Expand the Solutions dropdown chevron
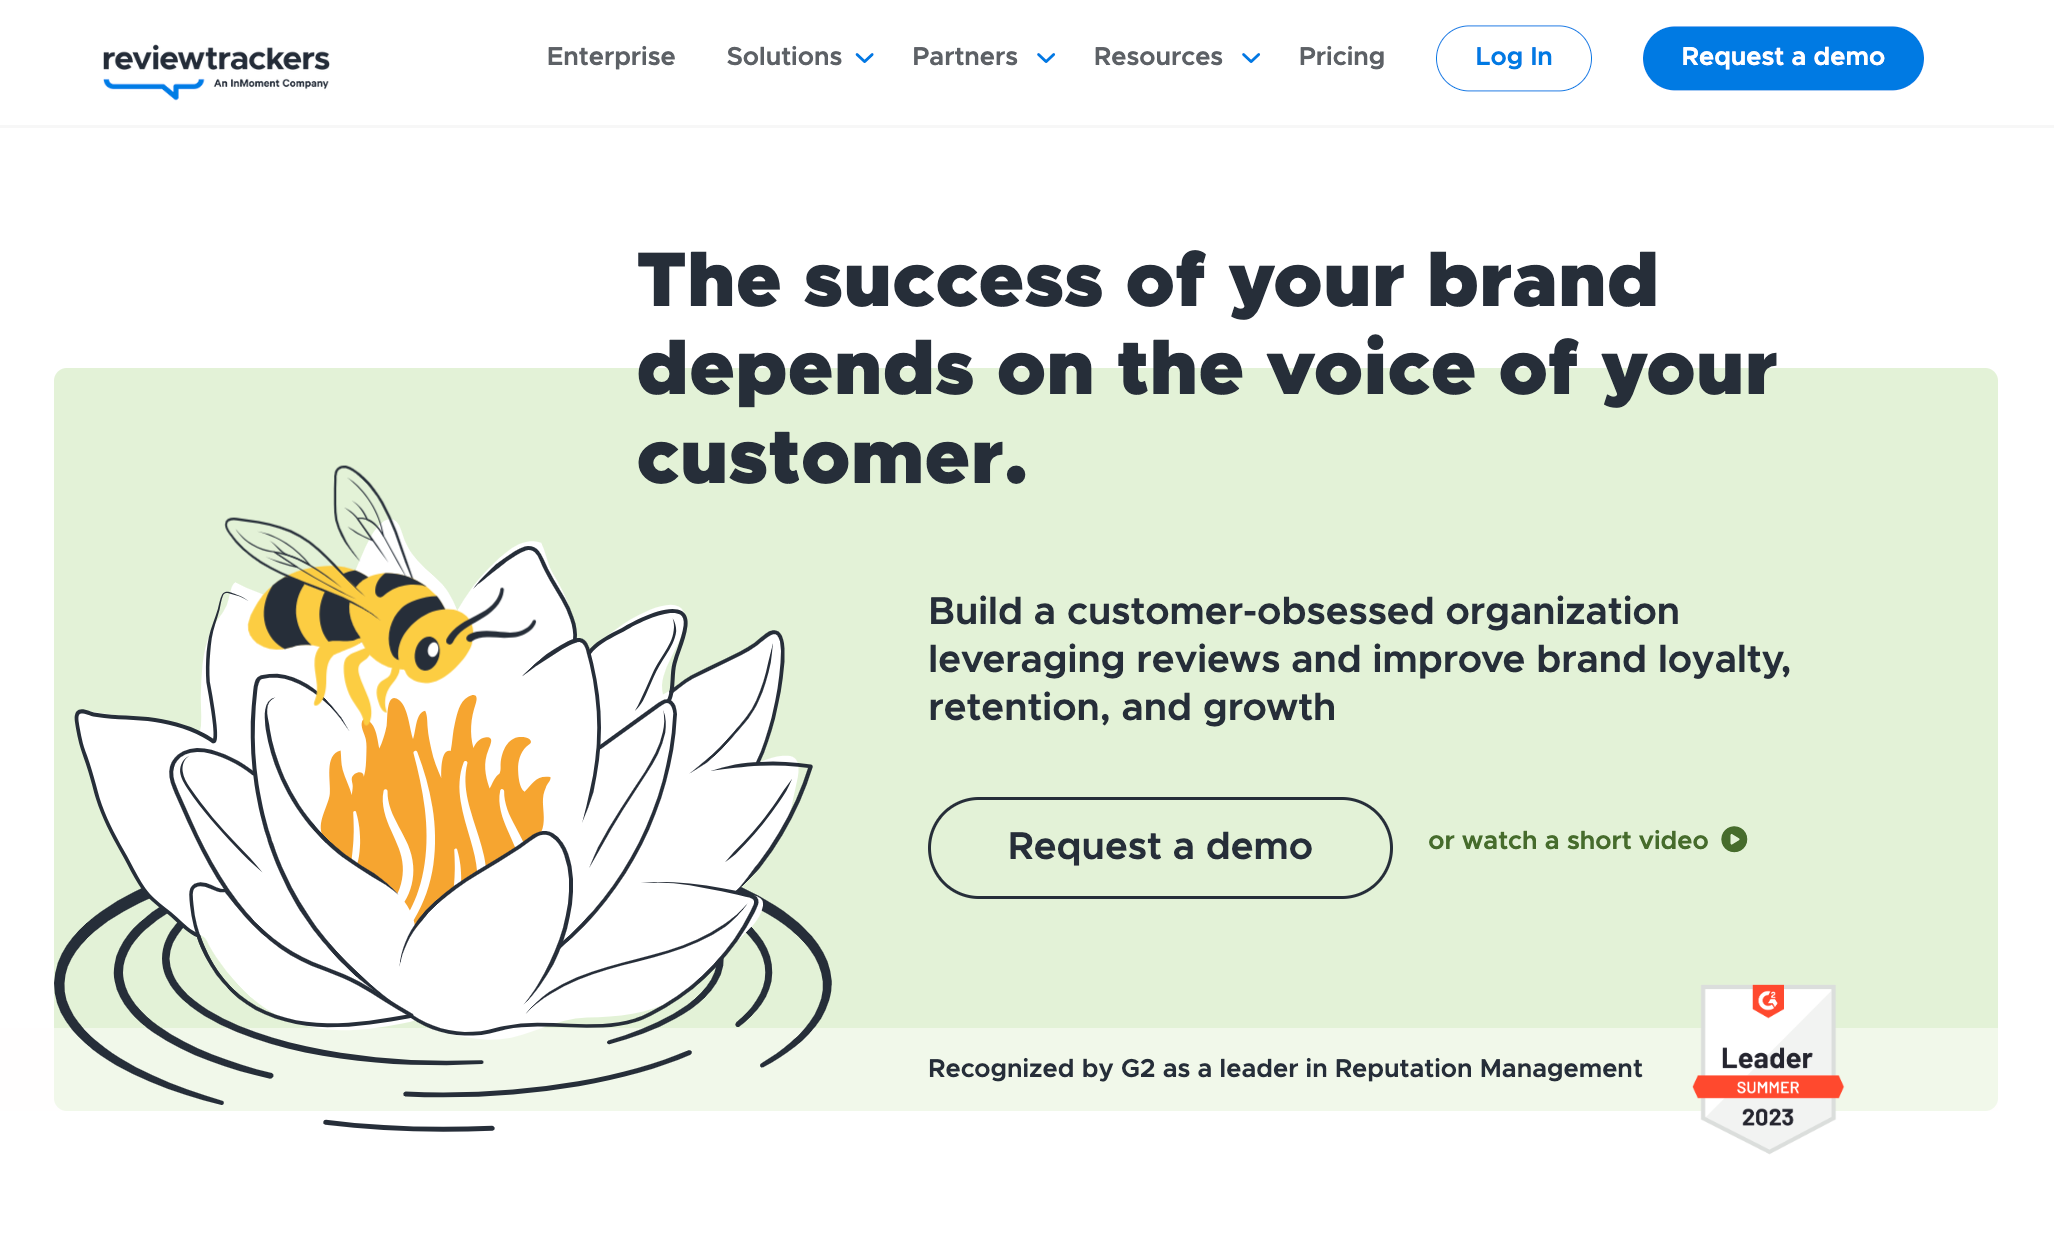This screenshot has height=1246, width=2054. point(865,58)
